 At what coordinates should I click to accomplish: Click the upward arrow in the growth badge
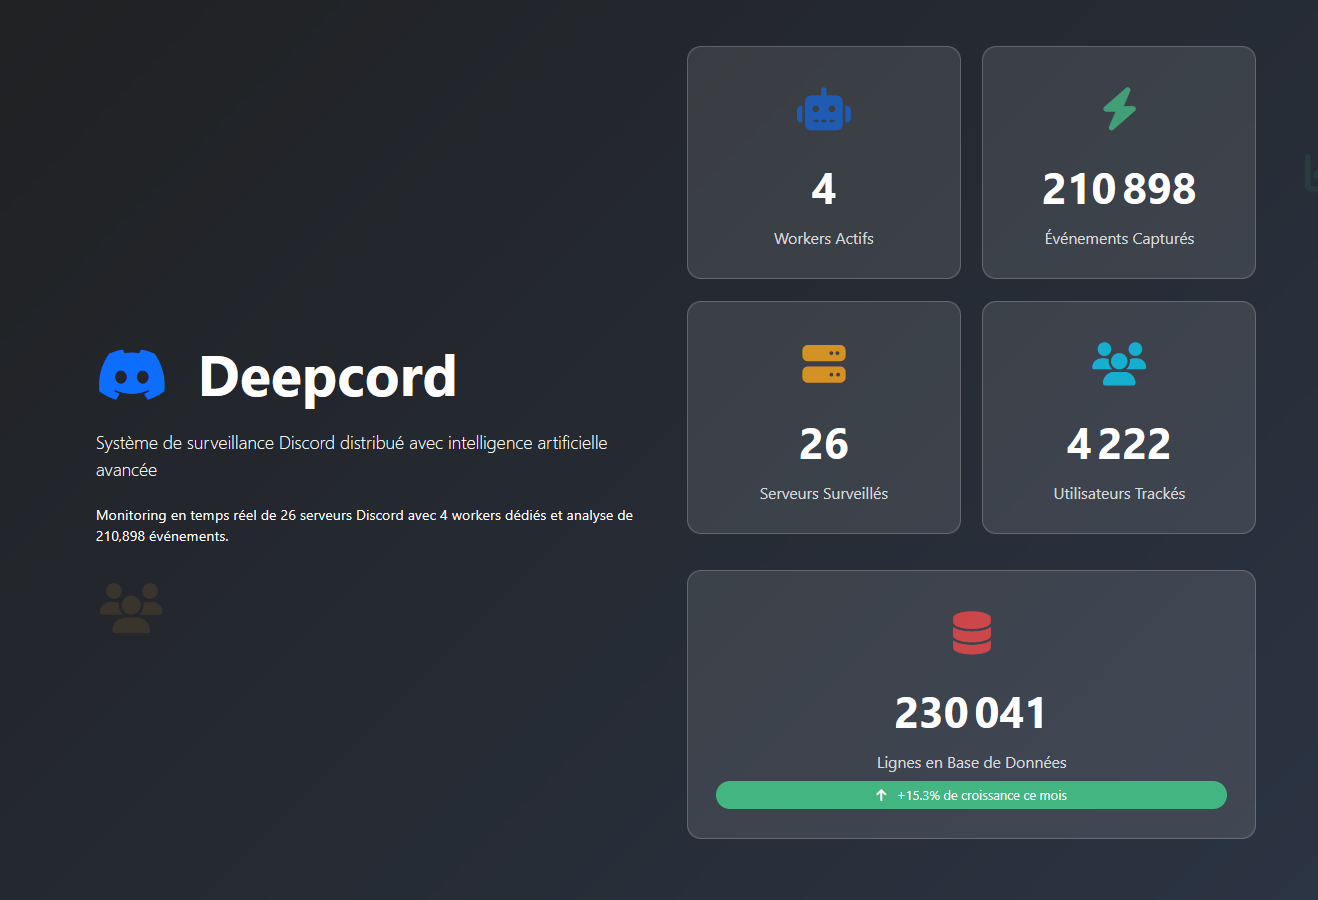click(x=880, y=795)
